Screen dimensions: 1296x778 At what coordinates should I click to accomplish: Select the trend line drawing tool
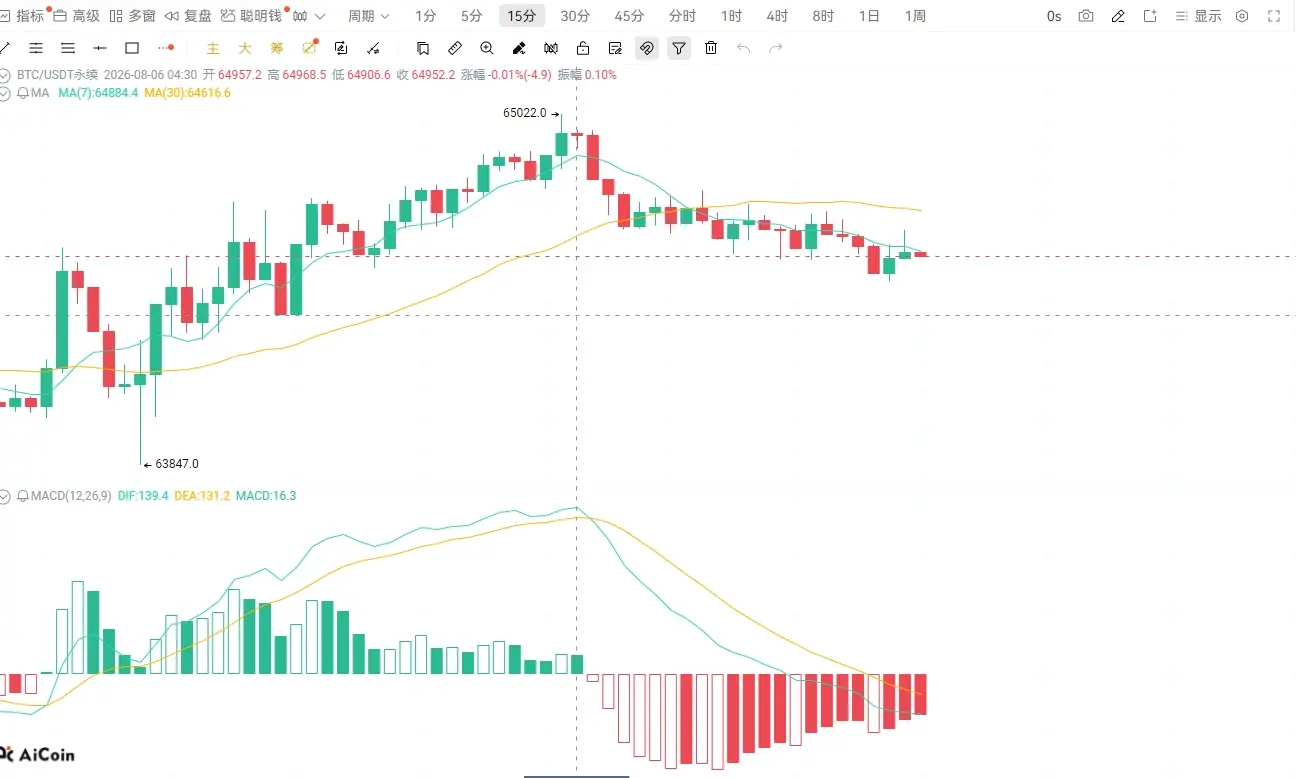click(5, 48)
